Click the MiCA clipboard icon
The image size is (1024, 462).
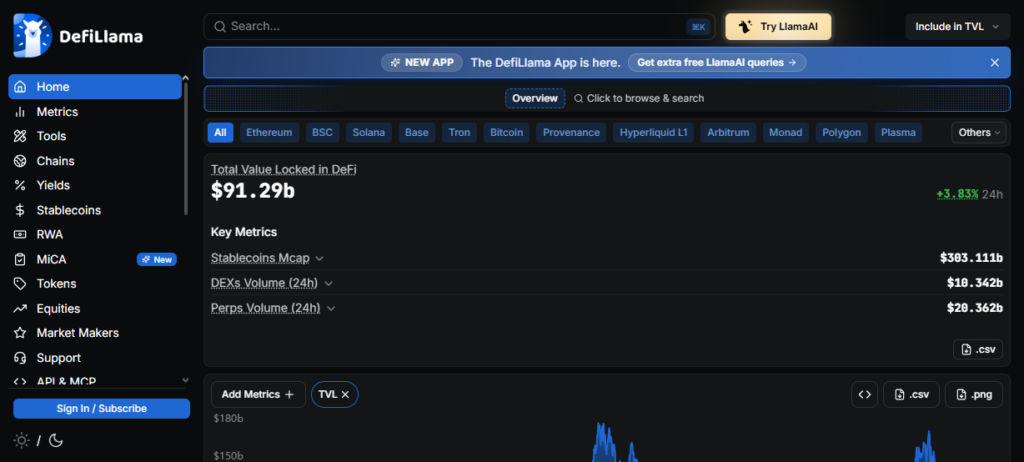[x=20, y=259]
